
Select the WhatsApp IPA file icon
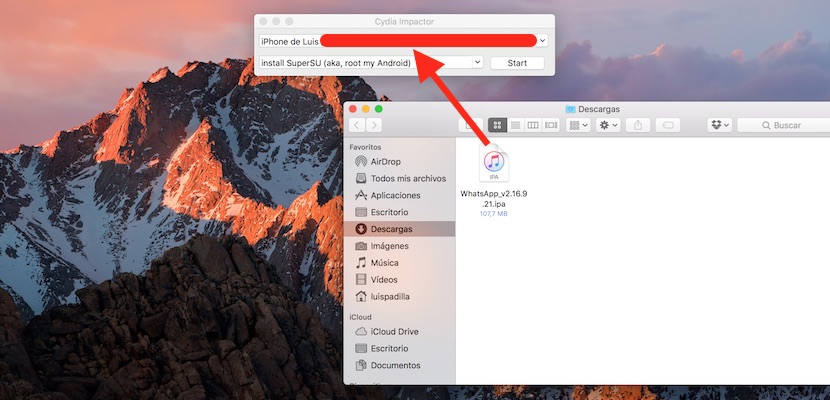pos(494,163)
